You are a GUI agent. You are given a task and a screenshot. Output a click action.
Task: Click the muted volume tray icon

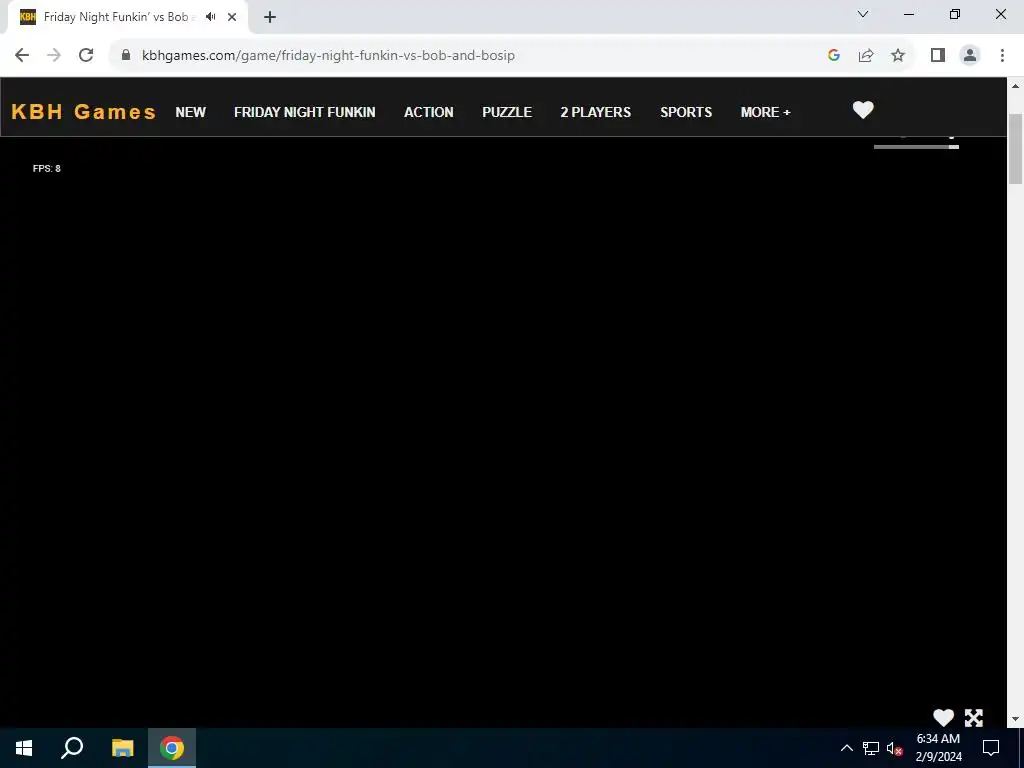(894, 748)
